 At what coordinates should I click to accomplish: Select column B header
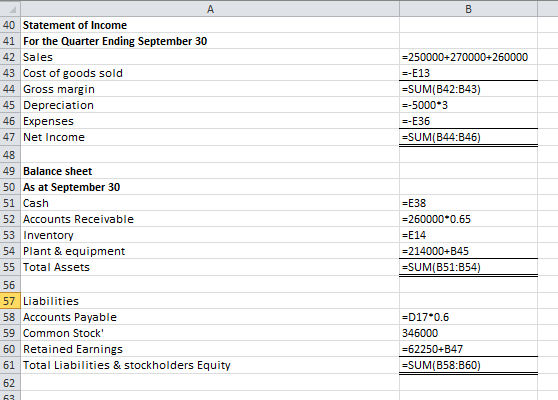(468, 9)
